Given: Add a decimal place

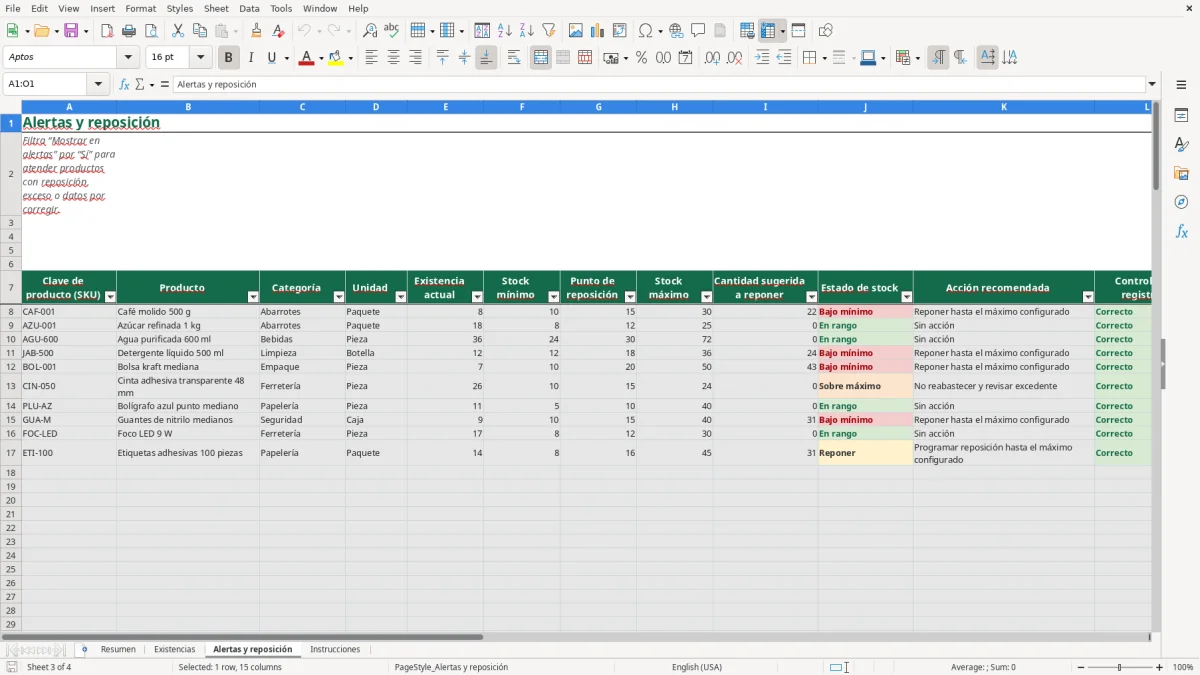Looking at the screenshot, I should point(712,58).
